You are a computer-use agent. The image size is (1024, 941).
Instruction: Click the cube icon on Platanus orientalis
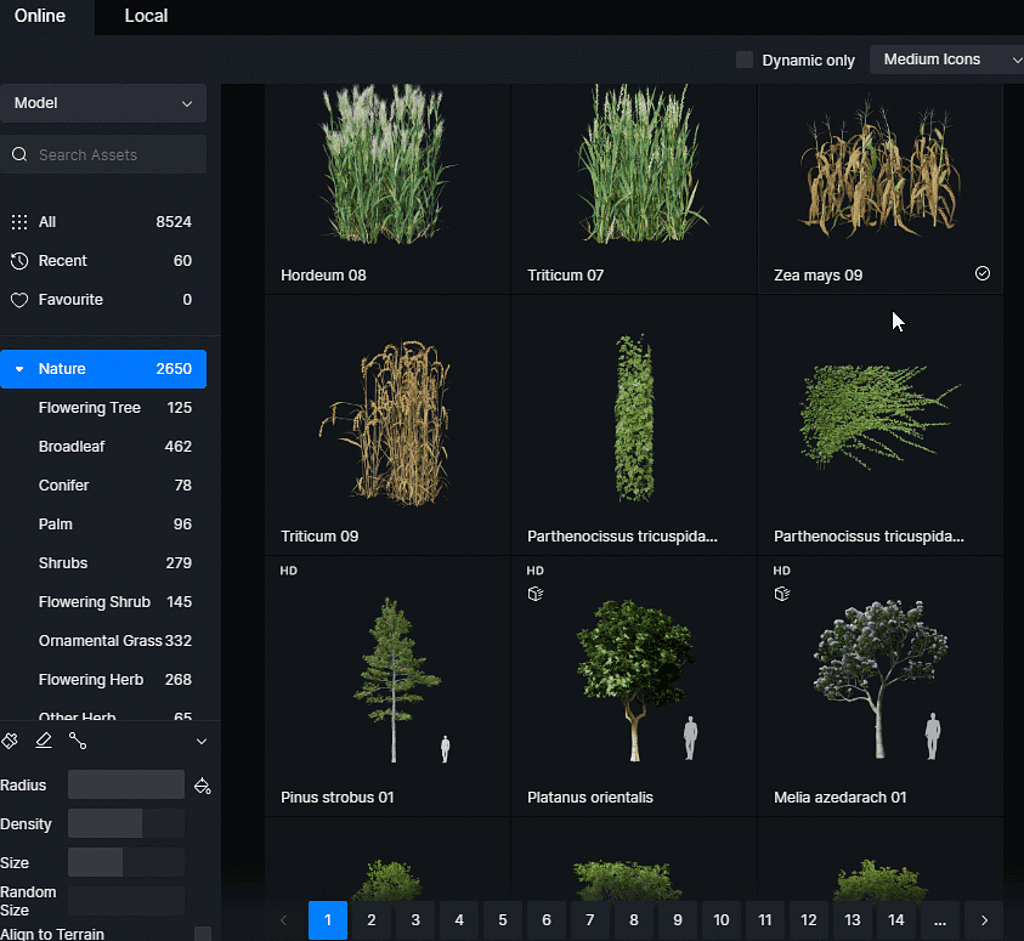coord(536,594)
